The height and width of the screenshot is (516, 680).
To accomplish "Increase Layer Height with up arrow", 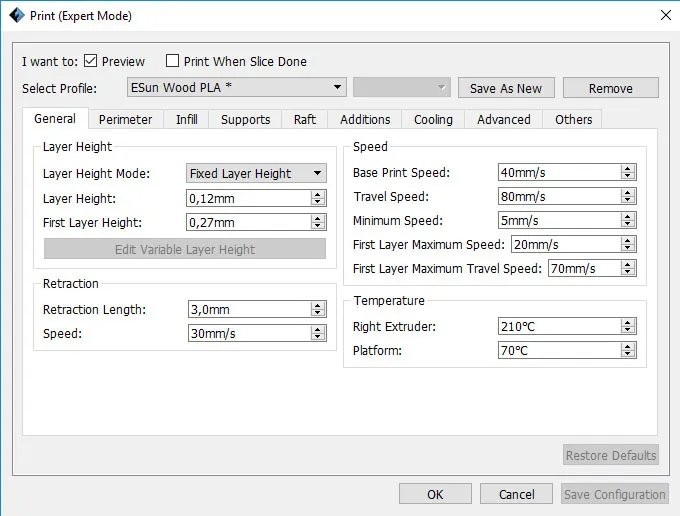I will tap(318, 194).
